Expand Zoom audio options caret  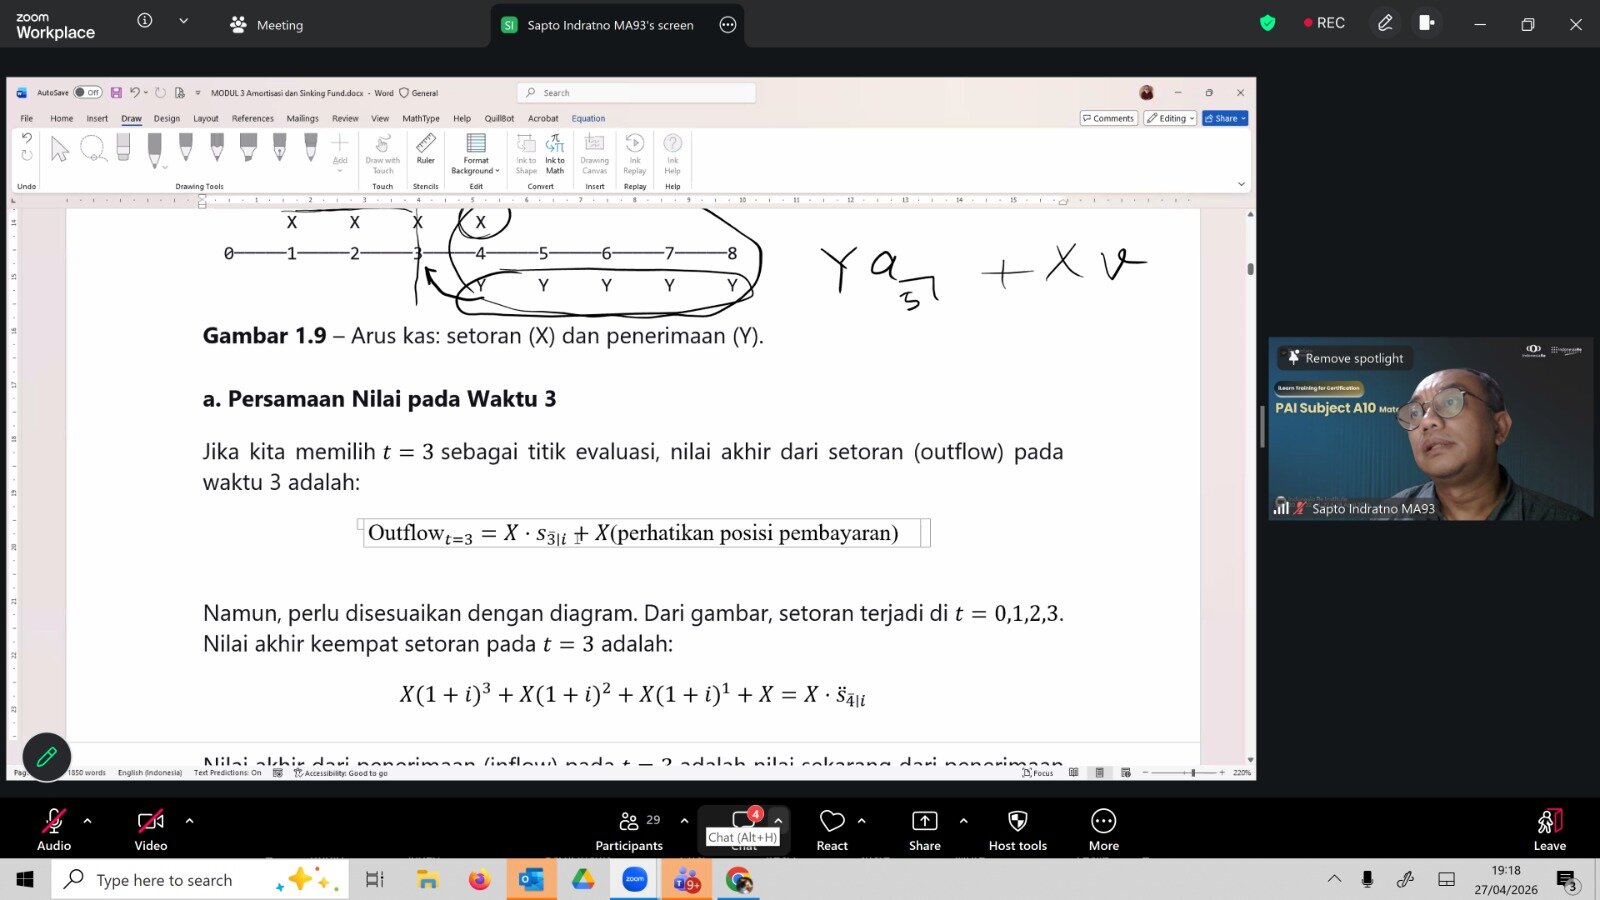pyautogui.click(x=88, y=821)
